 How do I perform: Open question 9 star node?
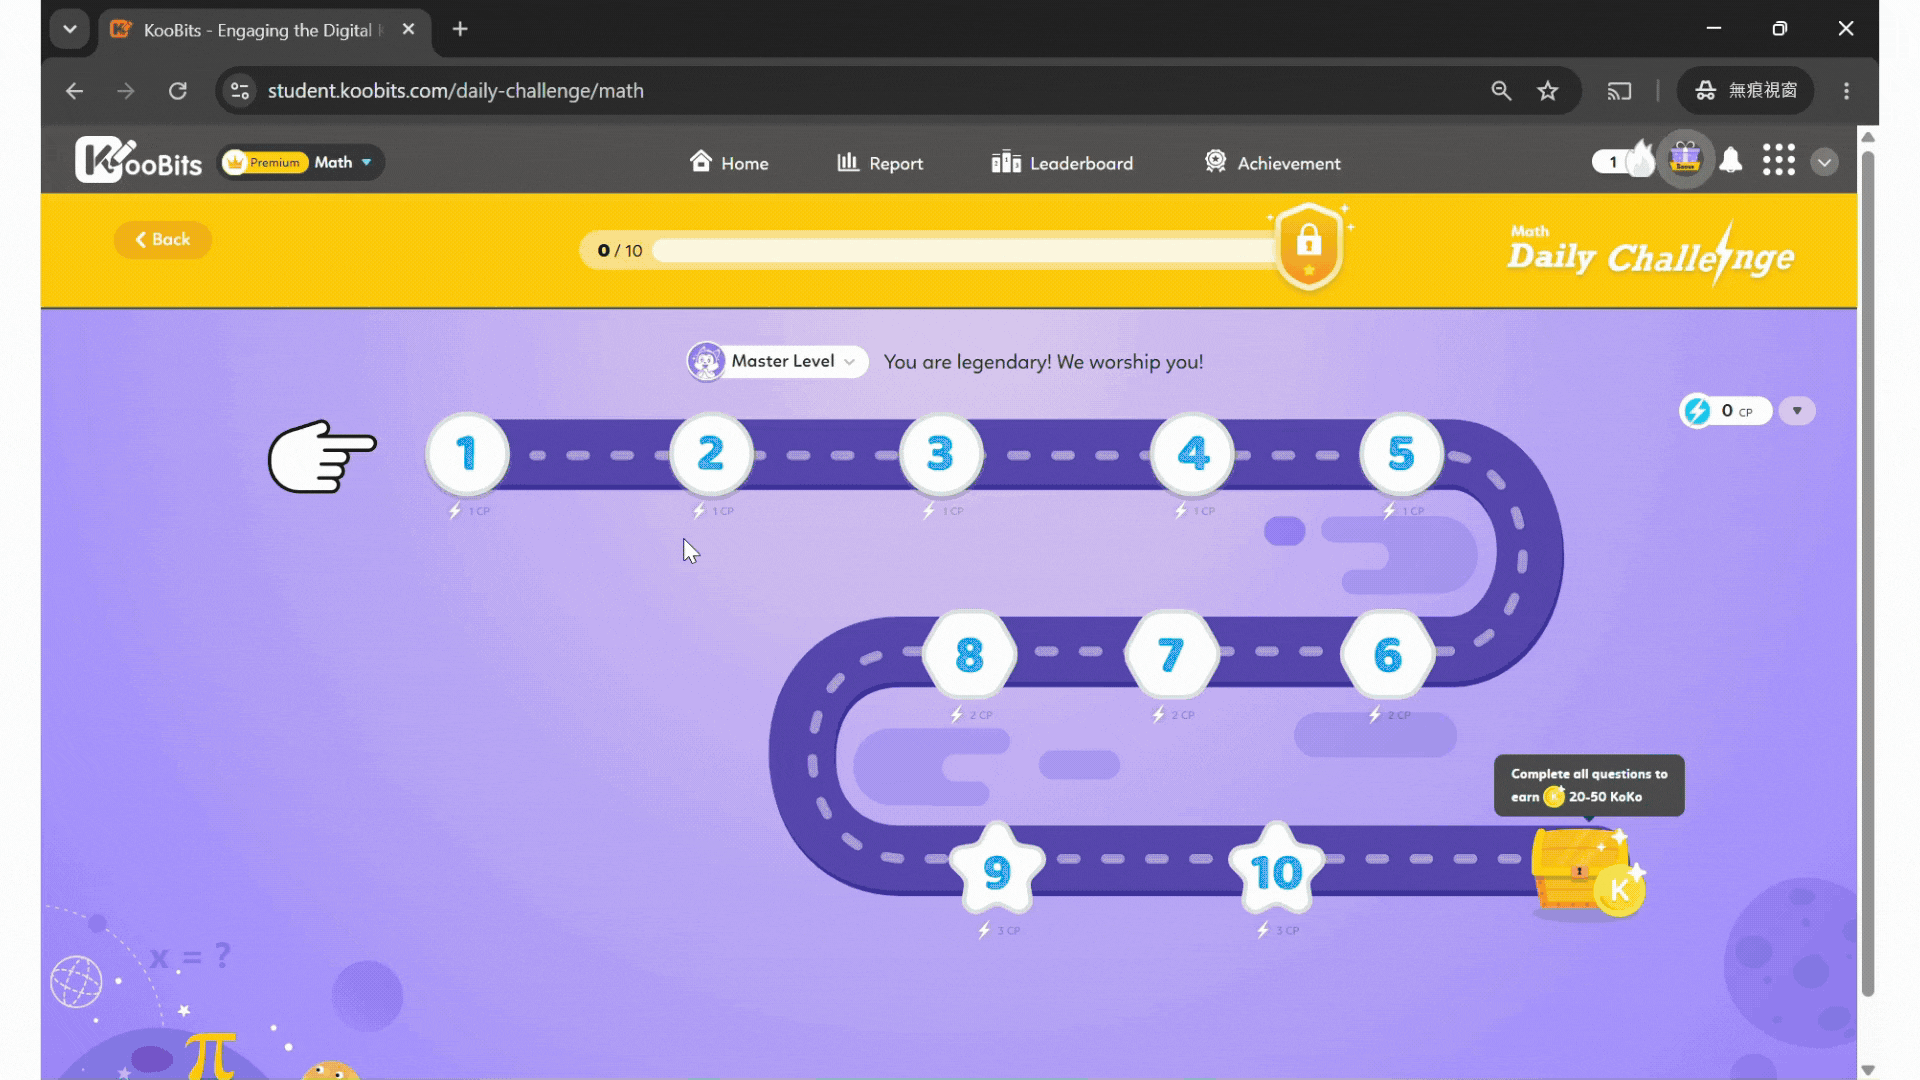[997, 871]
